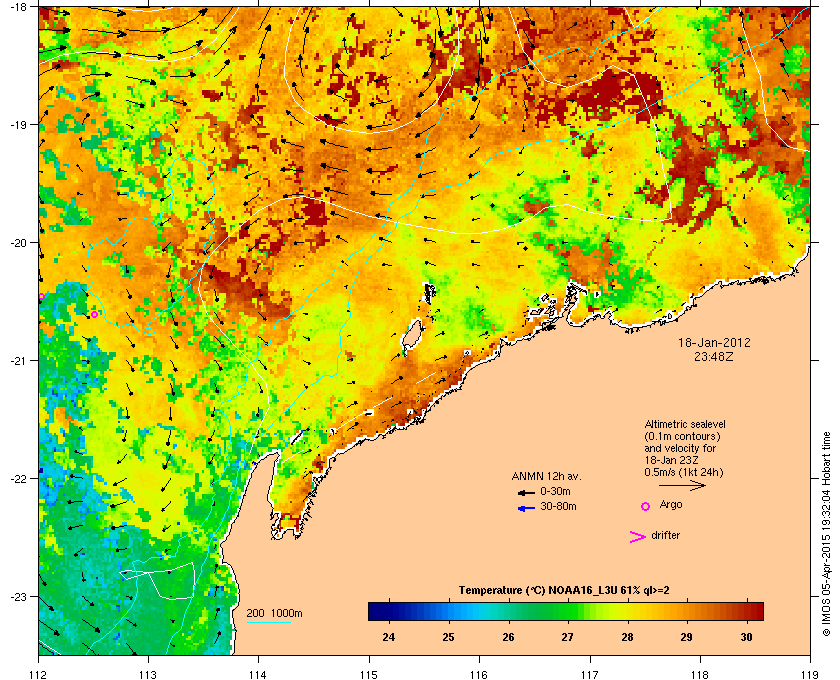Click the '200 1000m' isobath label
Screen dimensions: 840x680
(274, 614)
